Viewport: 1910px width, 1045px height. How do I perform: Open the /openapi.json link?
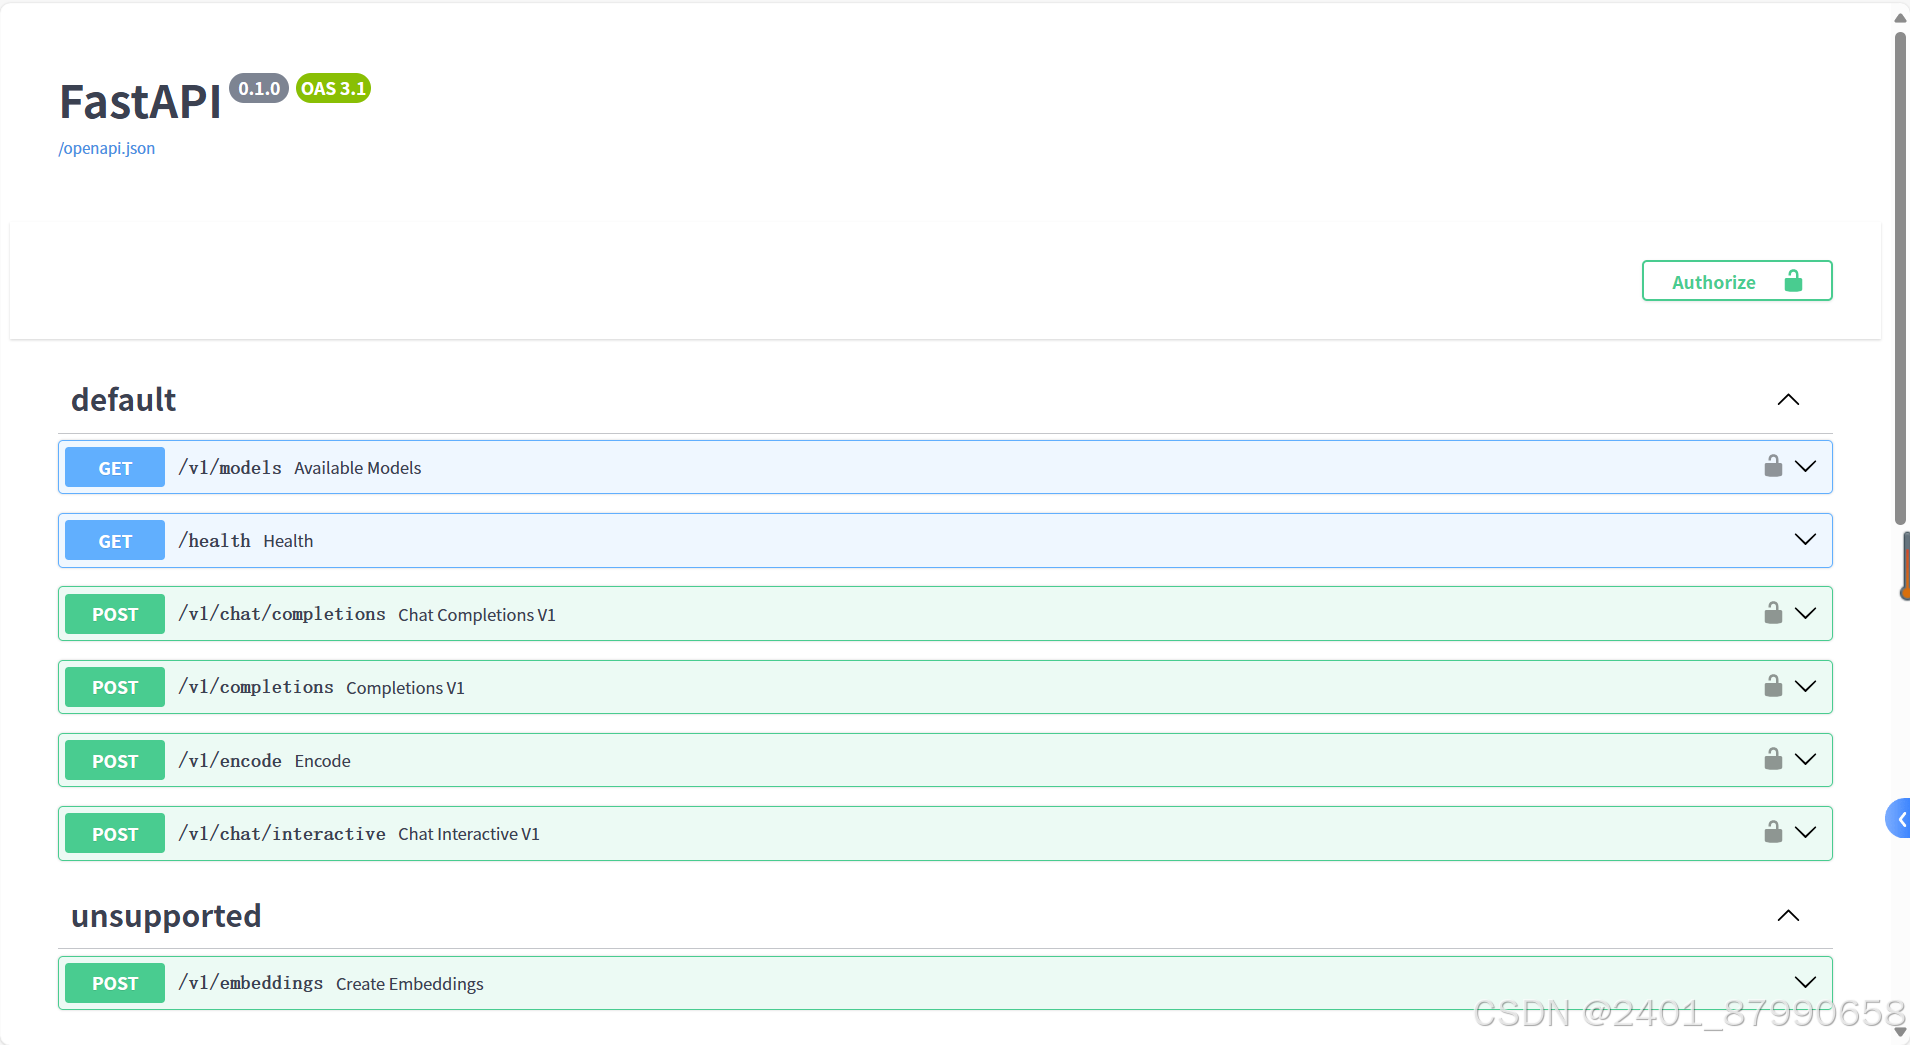(x=107, y=148)
